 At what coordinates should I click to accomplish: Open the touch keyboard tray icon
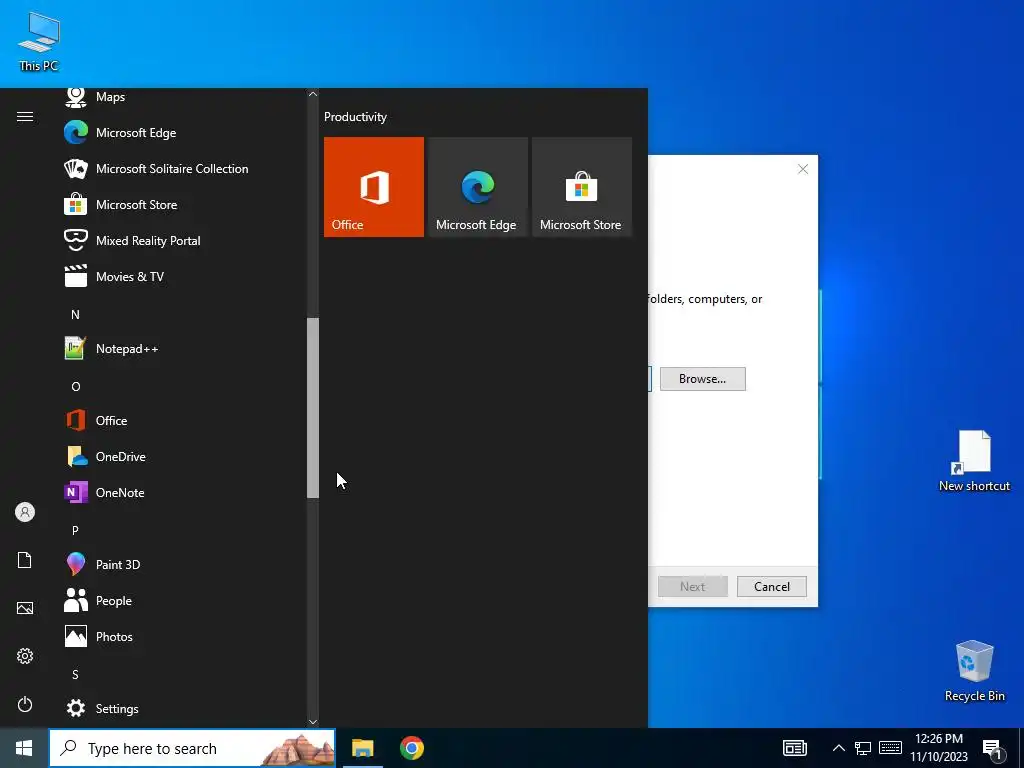click(x=890, y=748)
